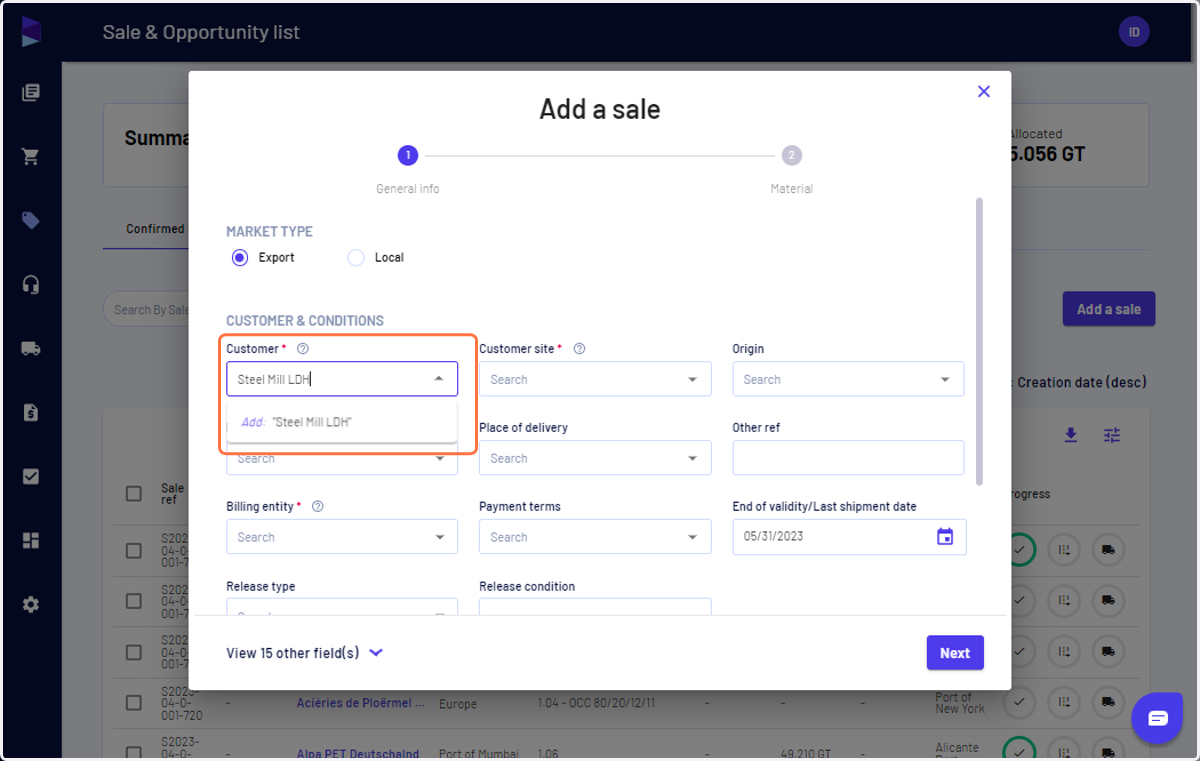Click truck icon in first table row

(1108, 550)
